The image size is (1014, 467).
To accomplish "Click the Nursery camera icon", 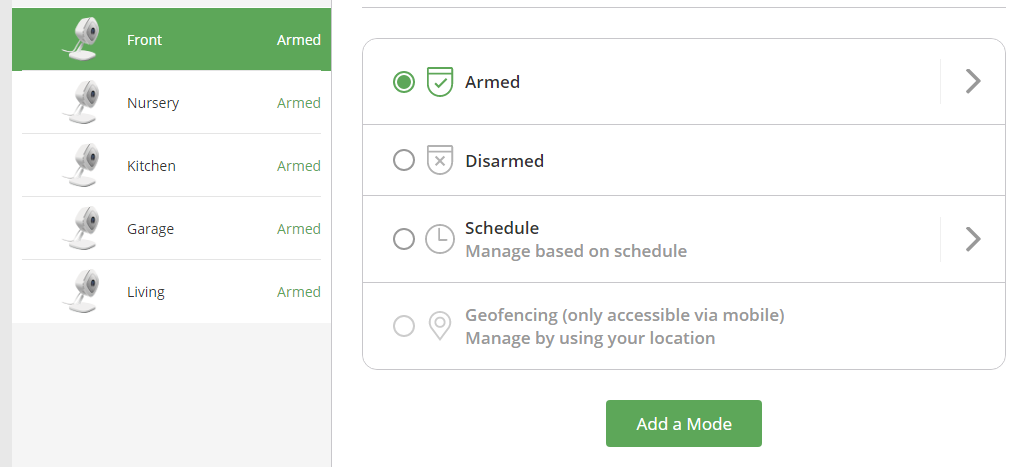I will (x=83, y=103).
